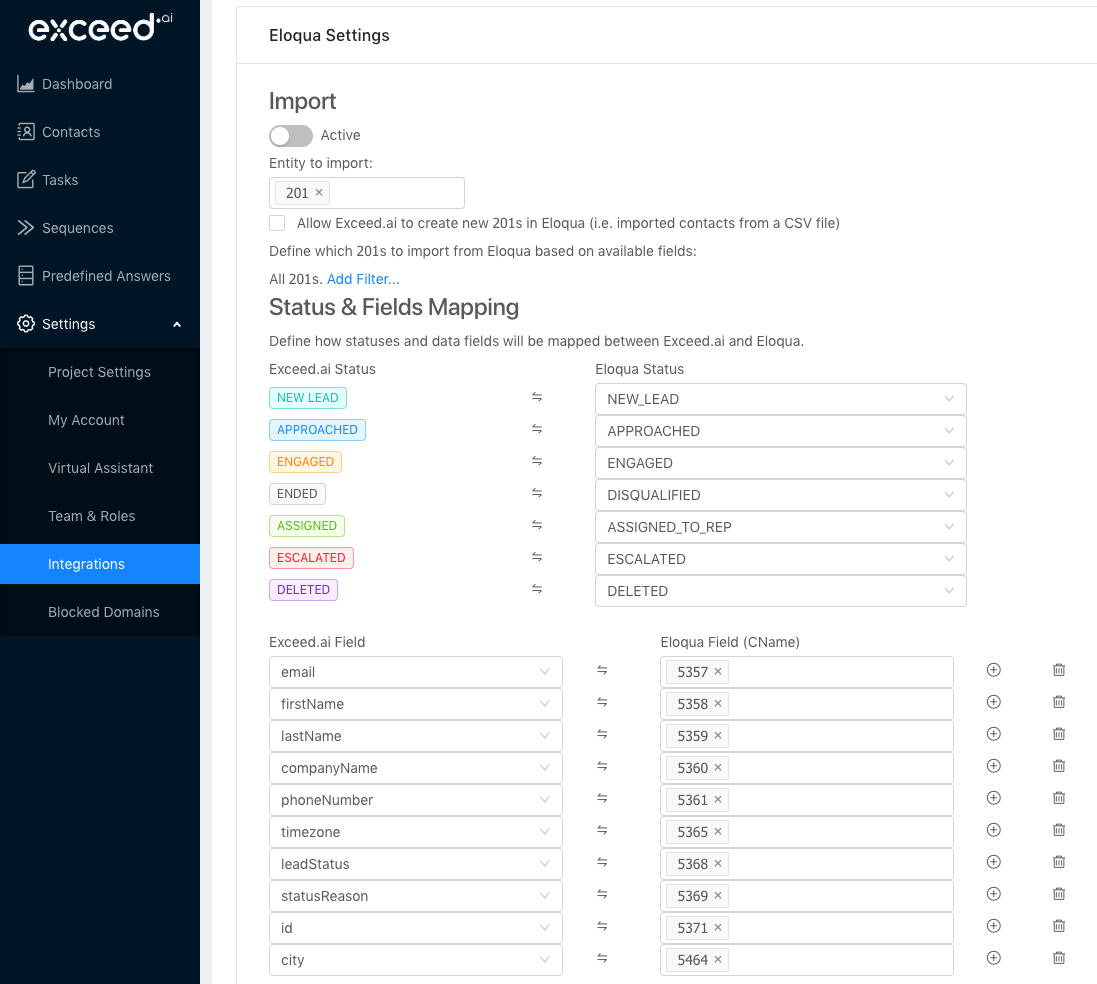Collapse the Settings section in the sidebar
The image size is (1097, 984).
(176, 324)
